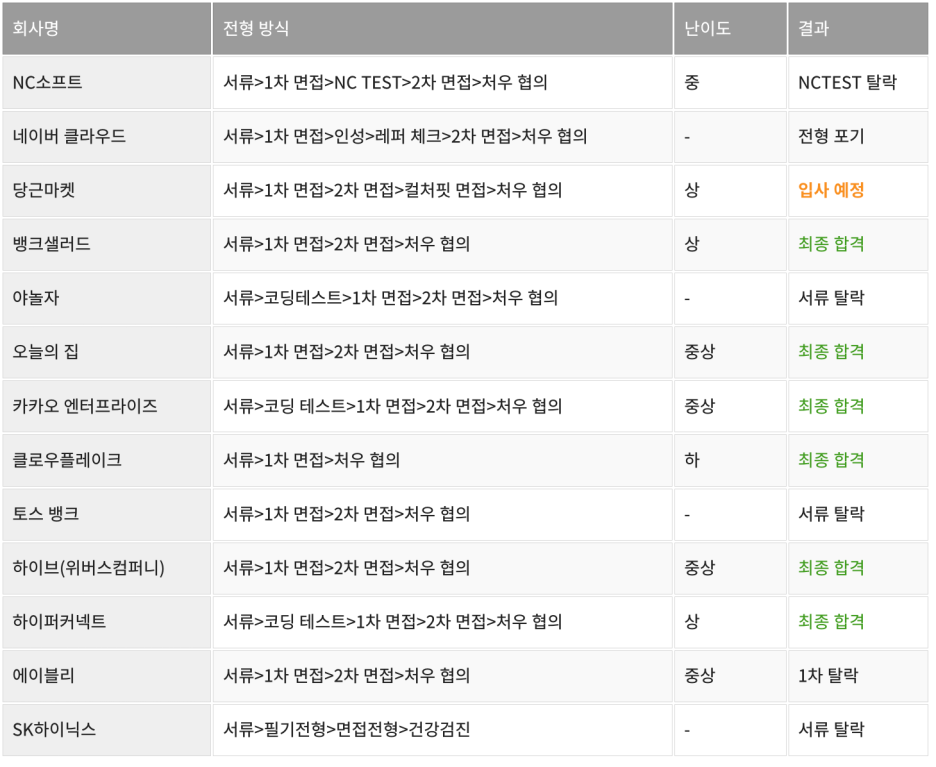Click the 최종 합격 result for 오늘의 집

tap(829, 352)
